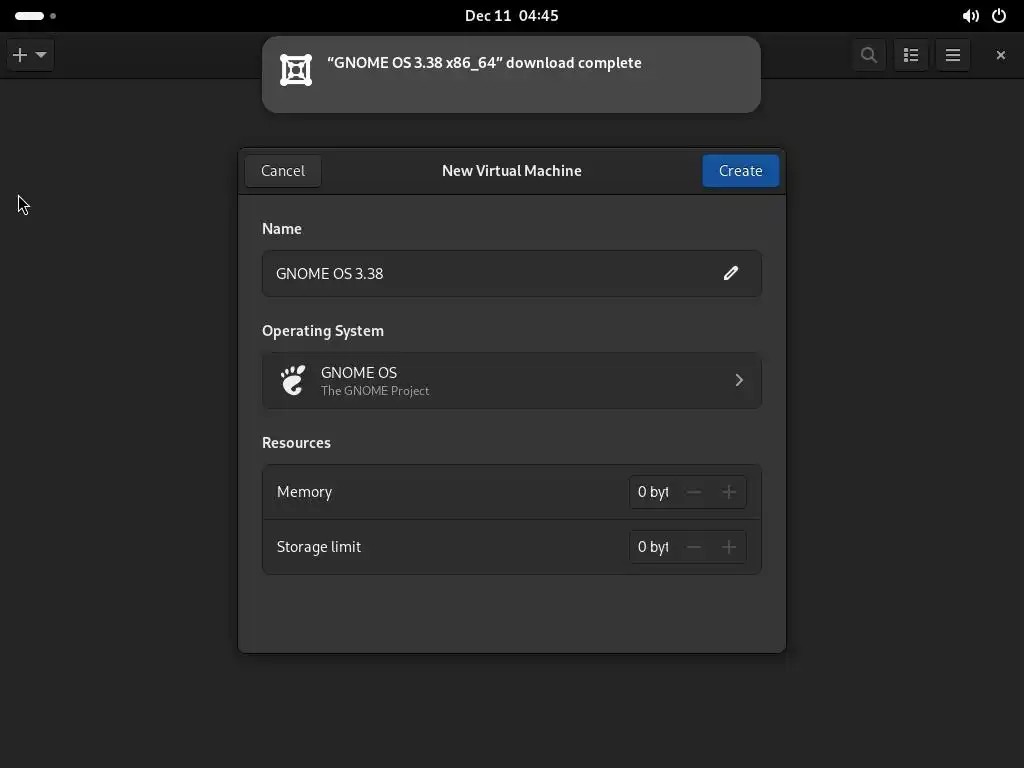Open the volume icon in top bar
Screen dimensions: 1024x768
970,16
